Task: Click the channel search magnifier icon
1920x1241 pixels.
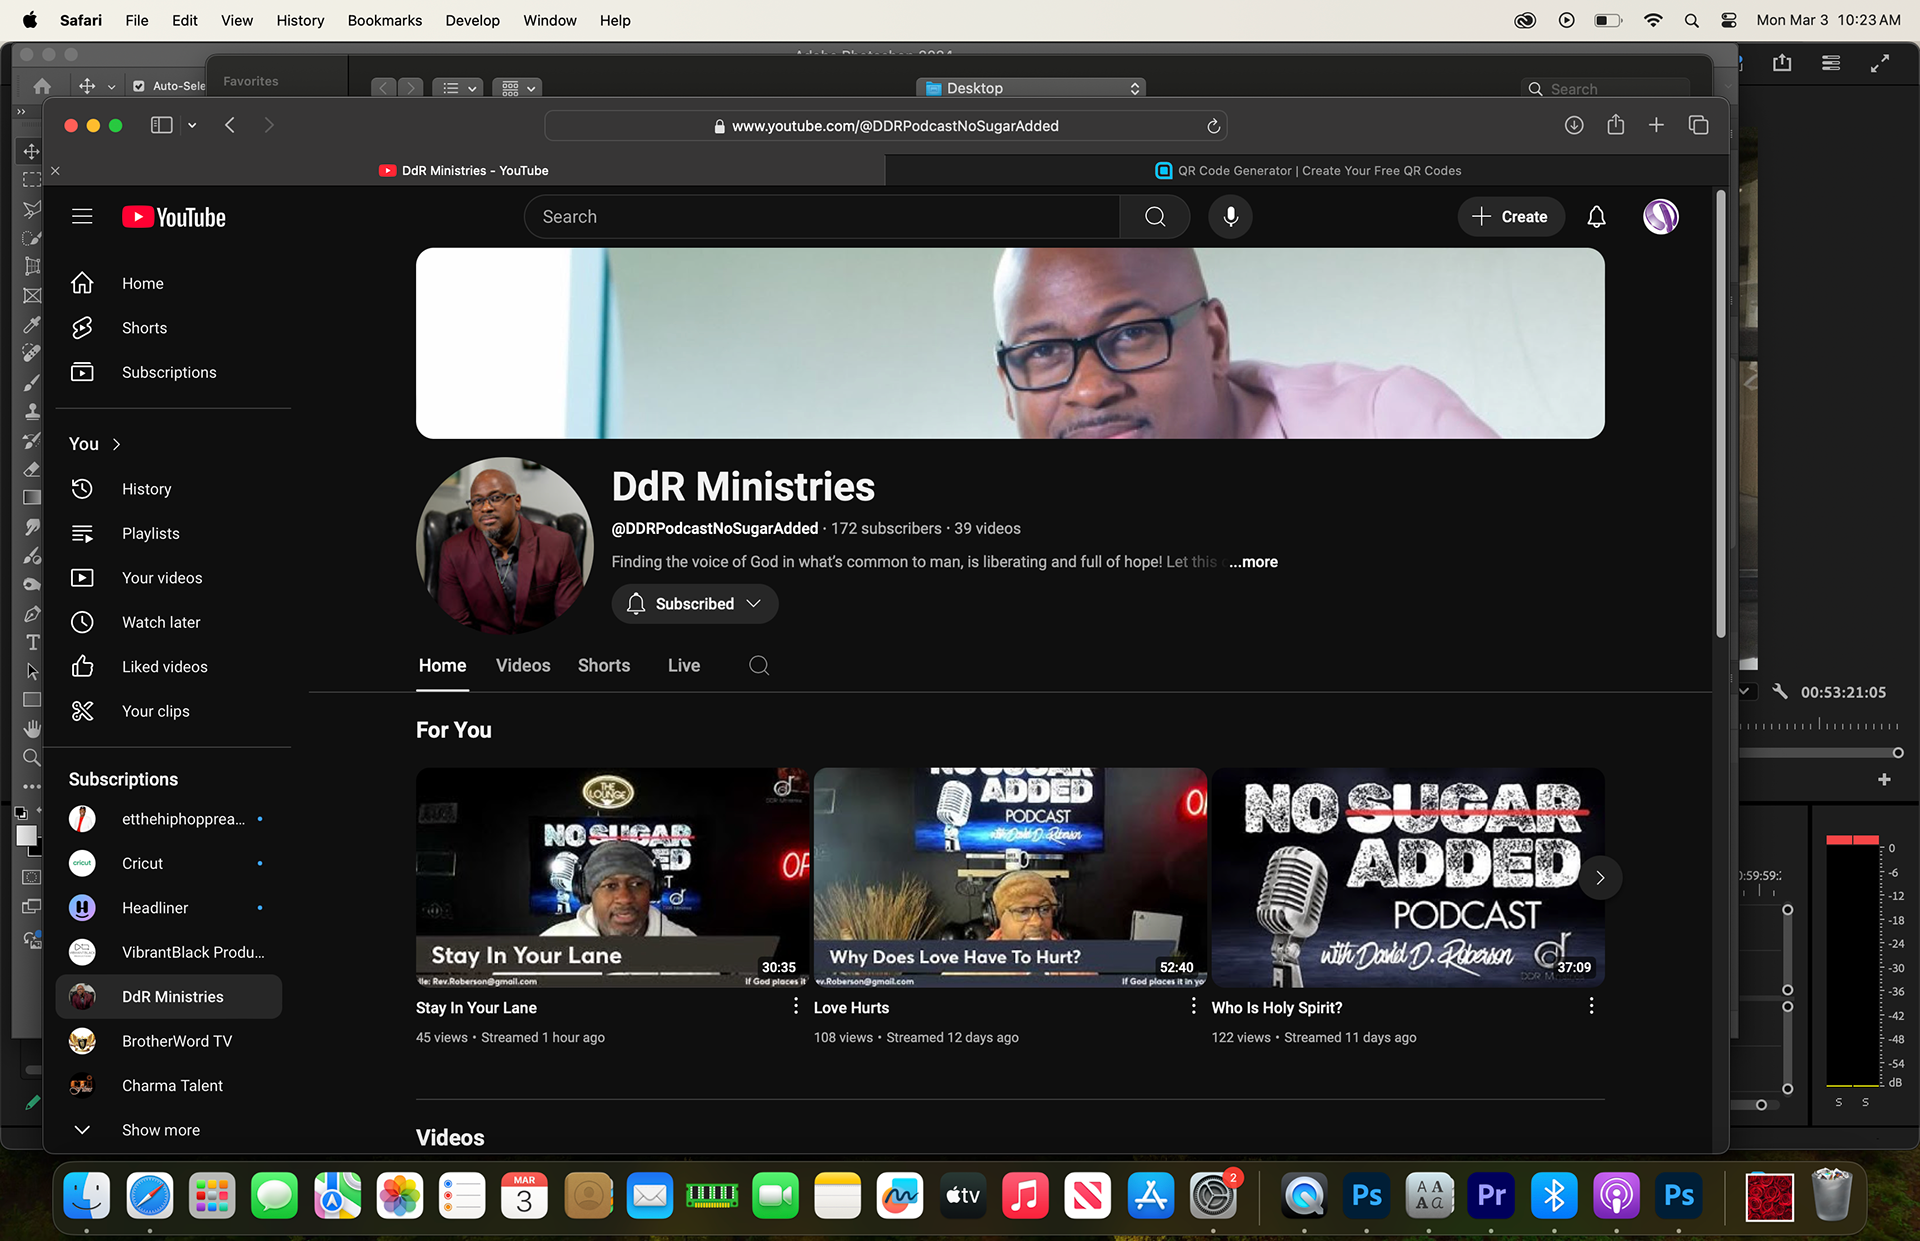Action: point(759,665)
